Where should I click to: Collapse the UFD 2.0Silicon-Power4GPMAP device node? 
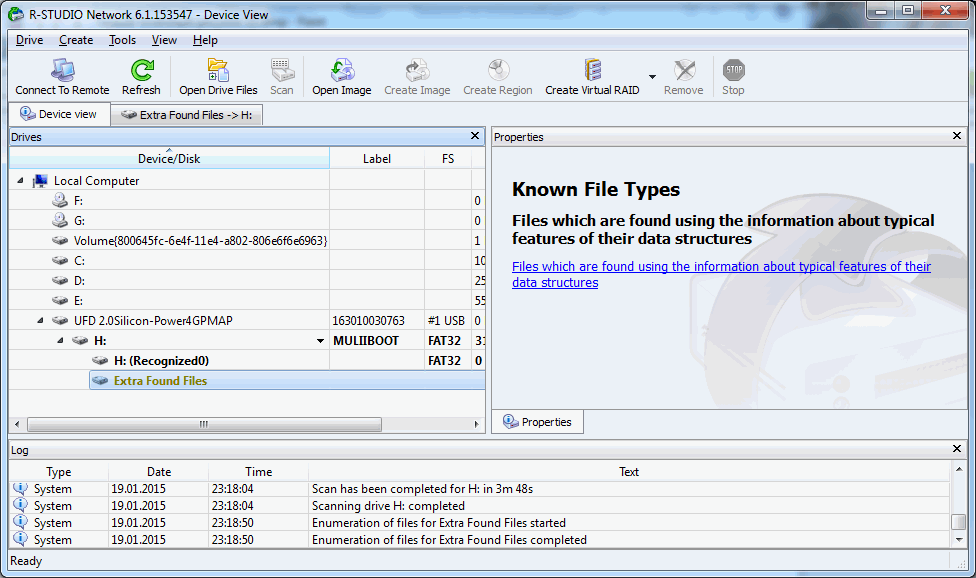pos(40,321)
